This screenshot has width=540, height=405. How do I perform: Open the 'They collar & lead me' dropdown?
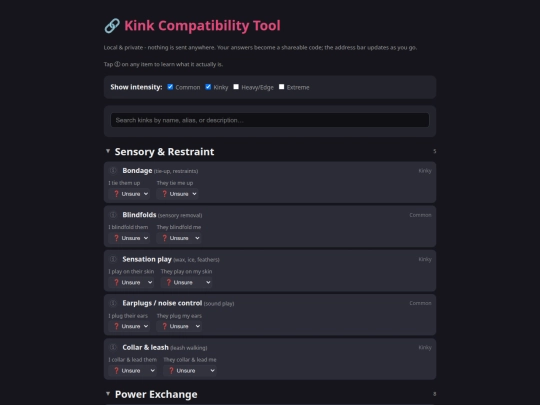click(x=190, y=371)
